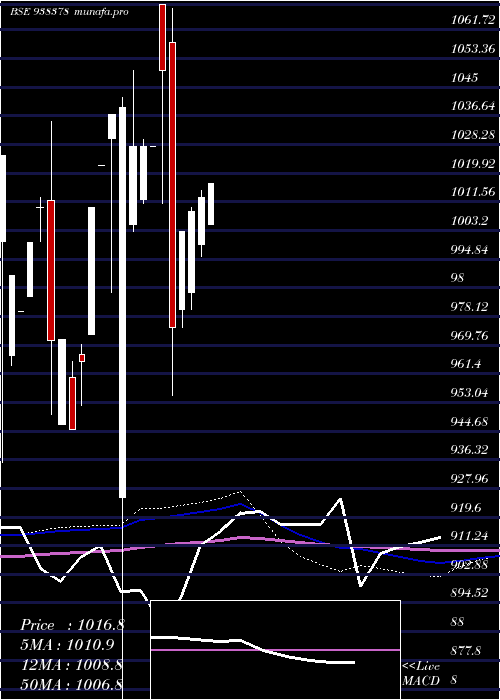Click the 1045 price axis label
The height and width of the screenshot is (700, 500).
[465, 77]
